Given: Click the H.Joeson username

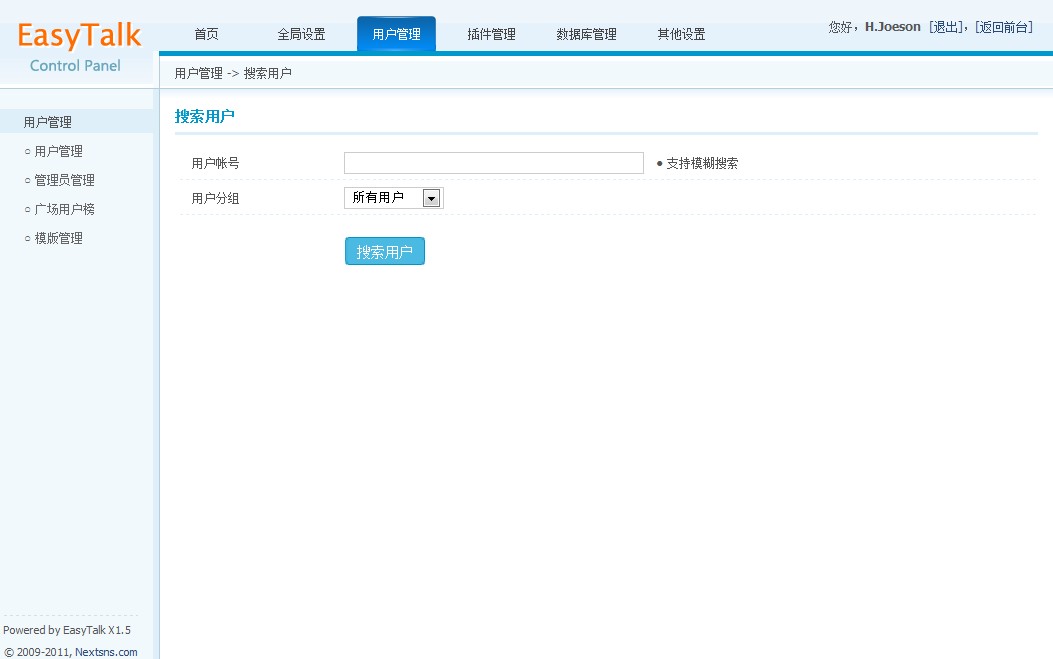Looking at the screenshot, I should point(892,27).
